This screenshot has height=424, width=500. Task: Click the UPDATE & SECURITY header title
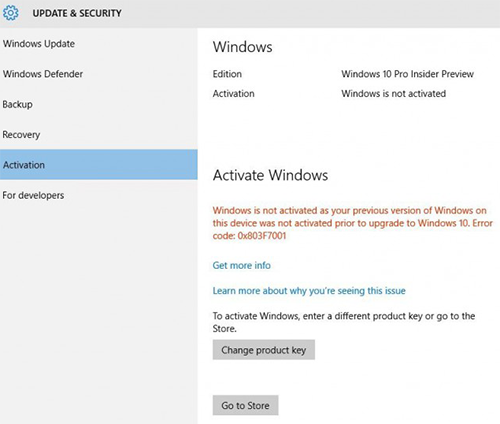click(x=77, y=13)
